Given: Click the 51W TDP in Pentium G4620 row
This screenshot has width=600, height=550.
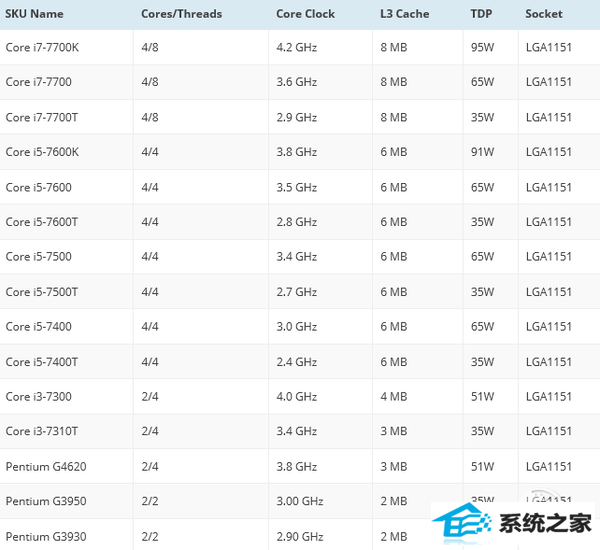Looking at the screenshot, I should pos(482,467).
